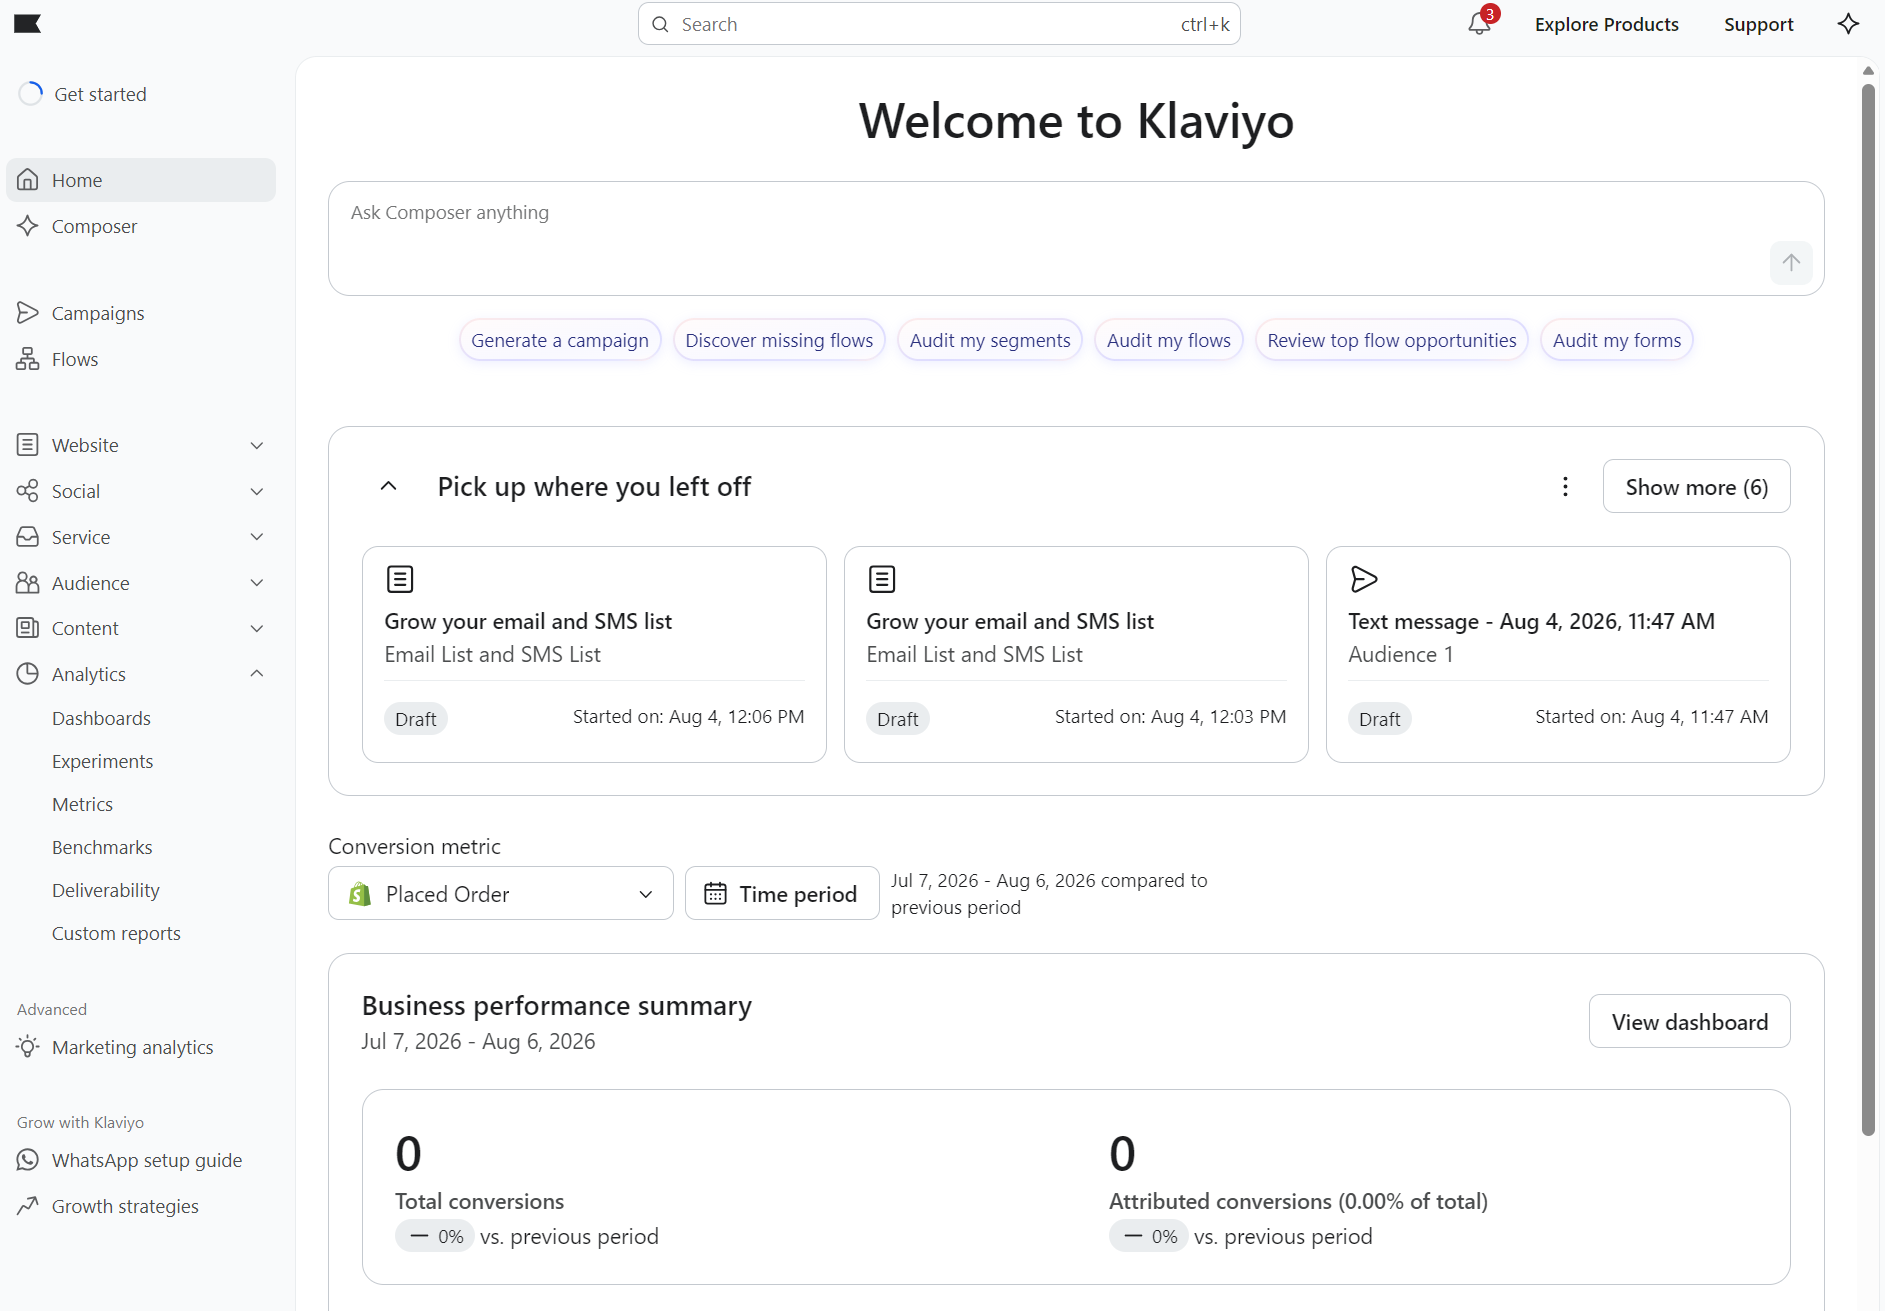
Task: Expand the Service menu chevron
Action: pyautogui.click(x=257, y=537)
